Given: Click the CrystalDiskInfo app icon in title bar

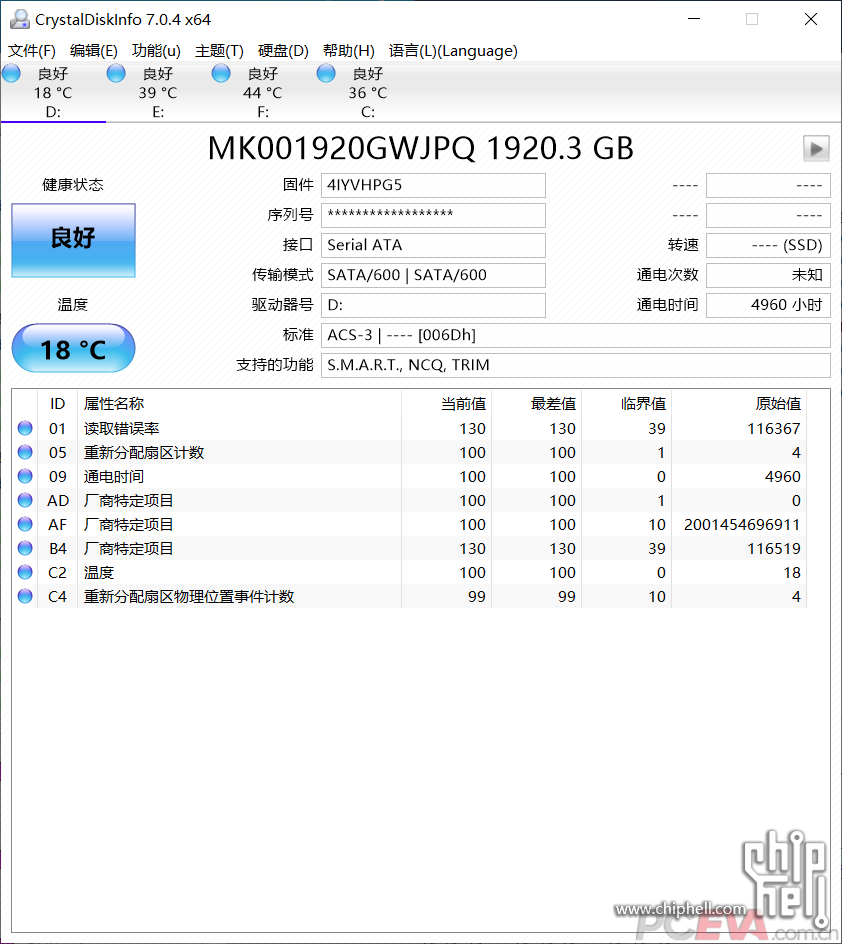Looking at the screenshot, I should 19,19.
